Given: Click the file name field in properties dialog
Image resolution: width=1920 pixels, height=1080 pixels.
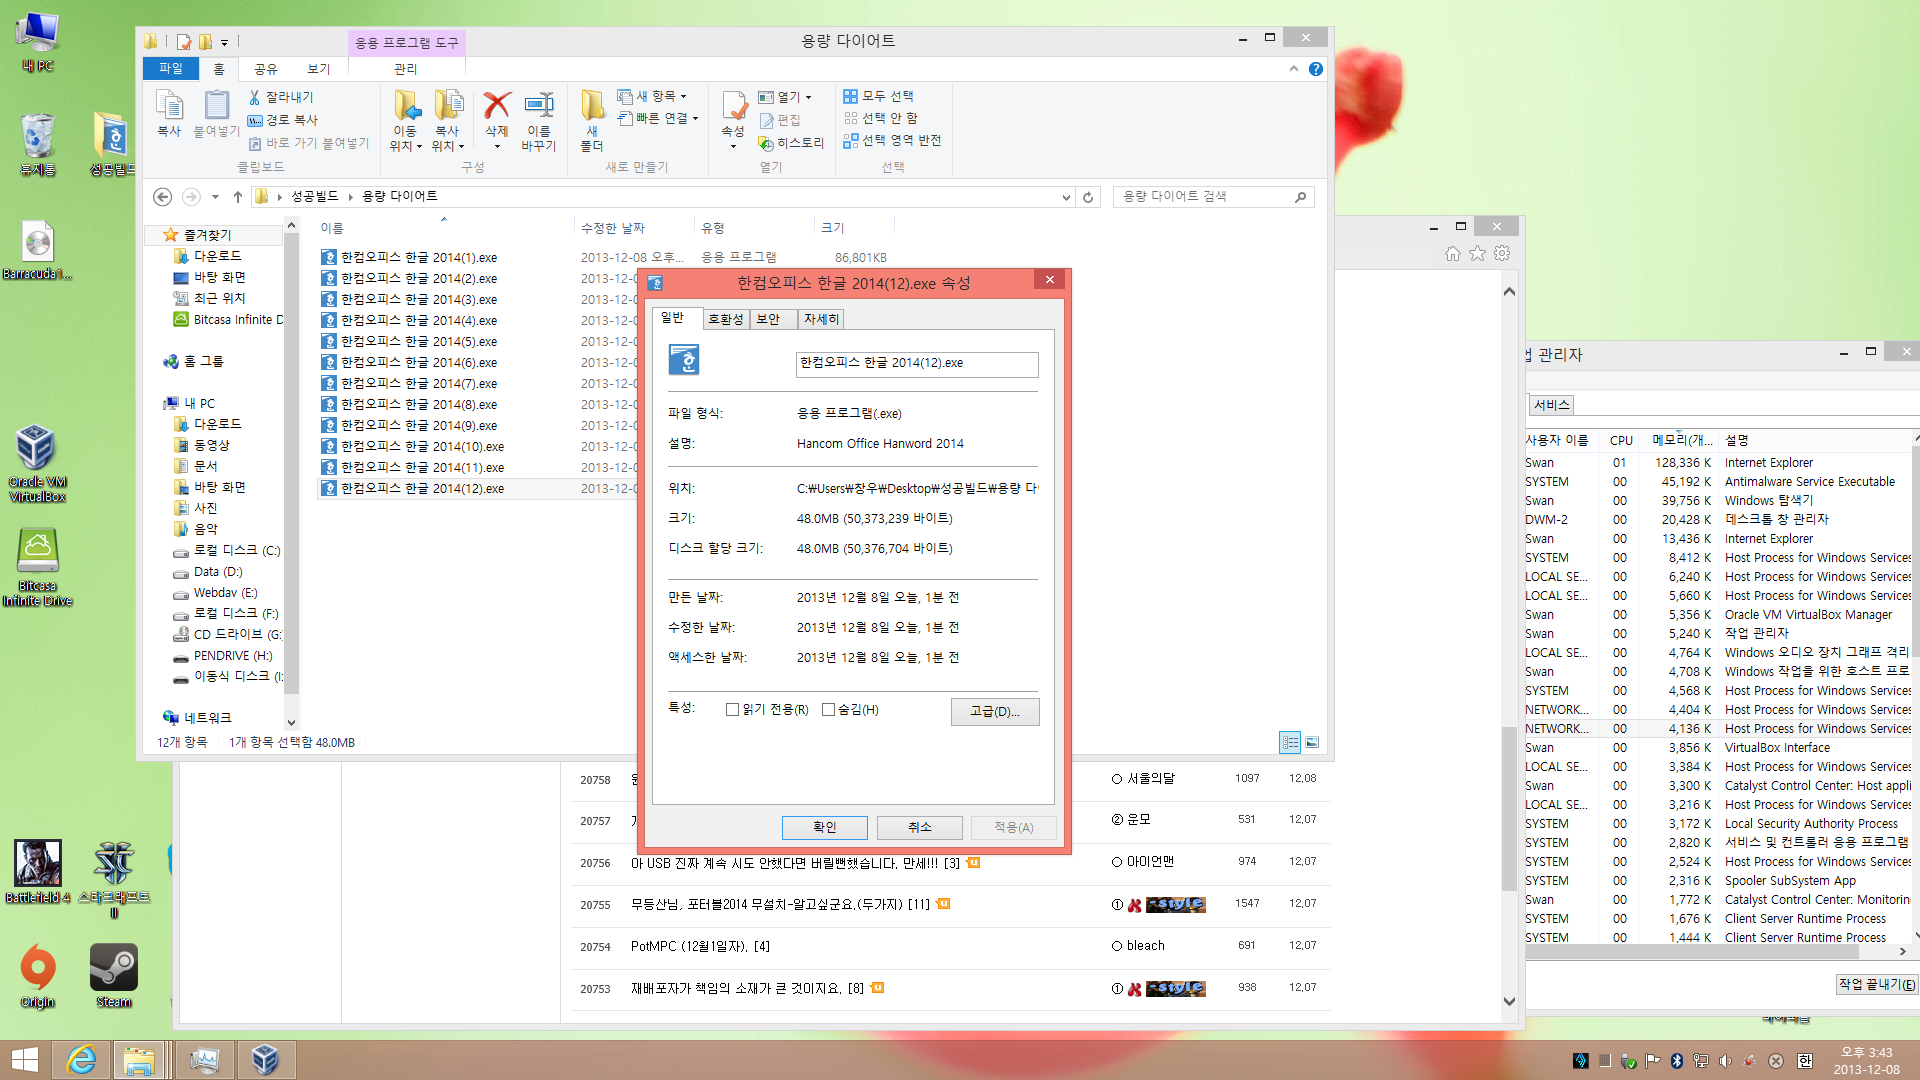Looking at the screenshot, I should click(917, 363).
